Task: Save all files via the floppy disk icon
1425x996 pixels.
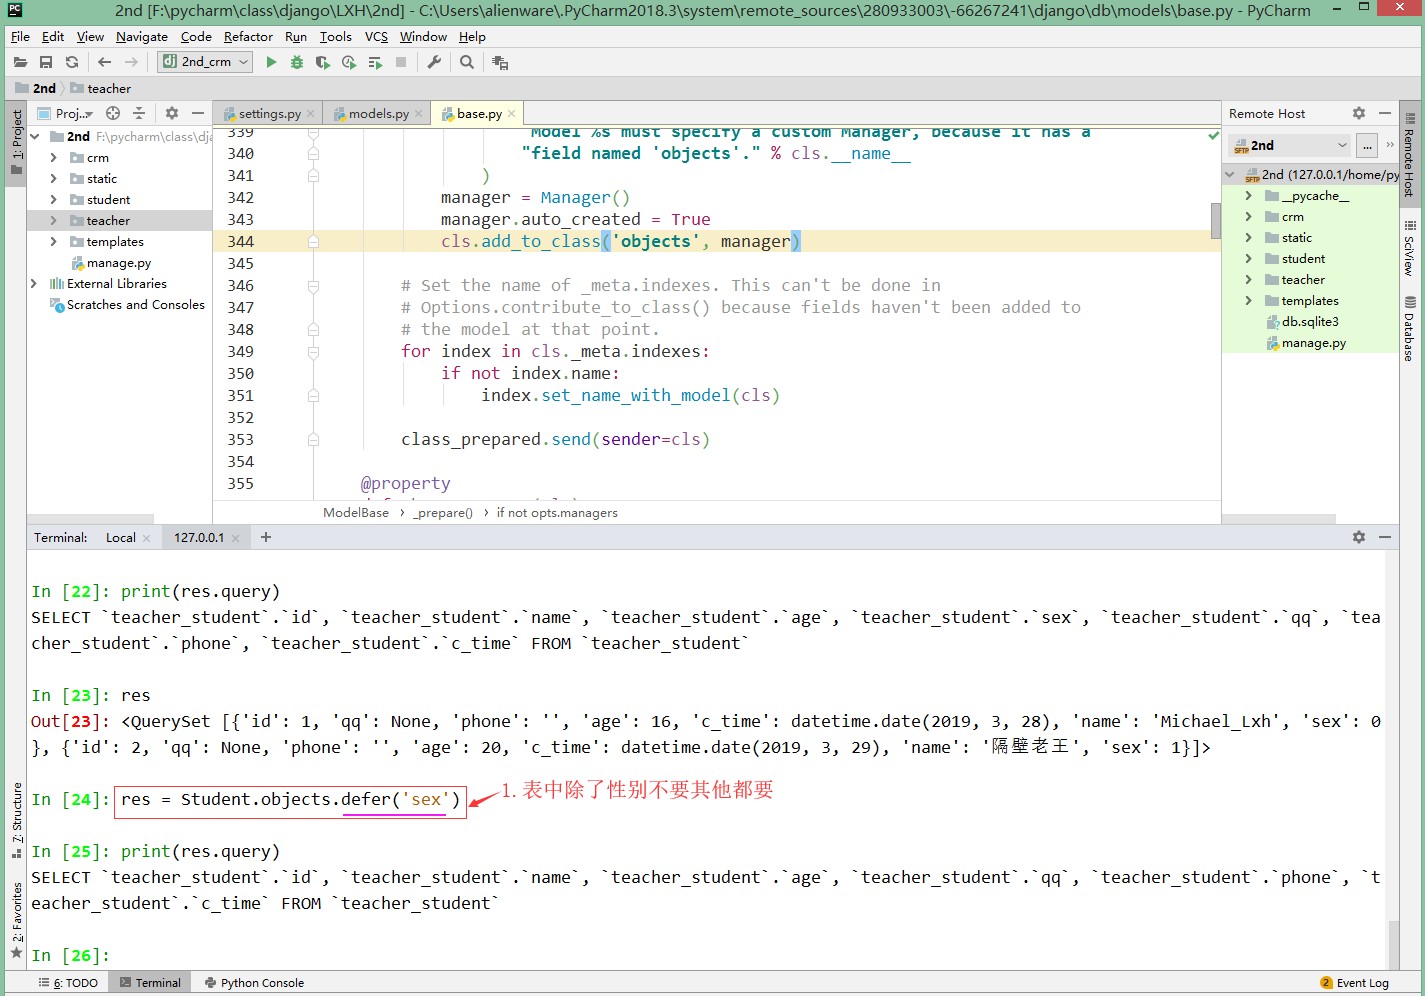Action: tap(46, 62)
